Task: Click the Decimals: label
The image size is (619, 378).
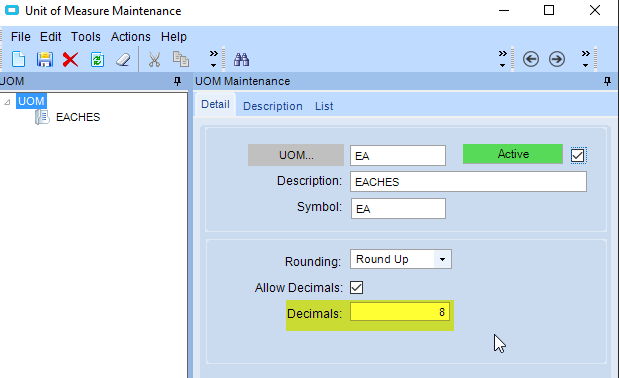Action: coord(314,314)
